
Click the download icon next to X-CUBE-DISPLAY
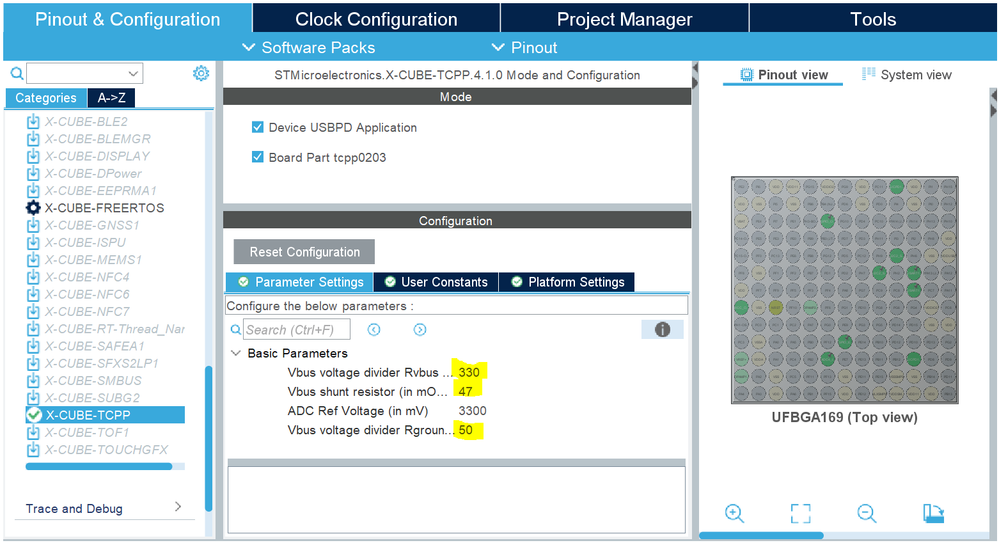33,156
